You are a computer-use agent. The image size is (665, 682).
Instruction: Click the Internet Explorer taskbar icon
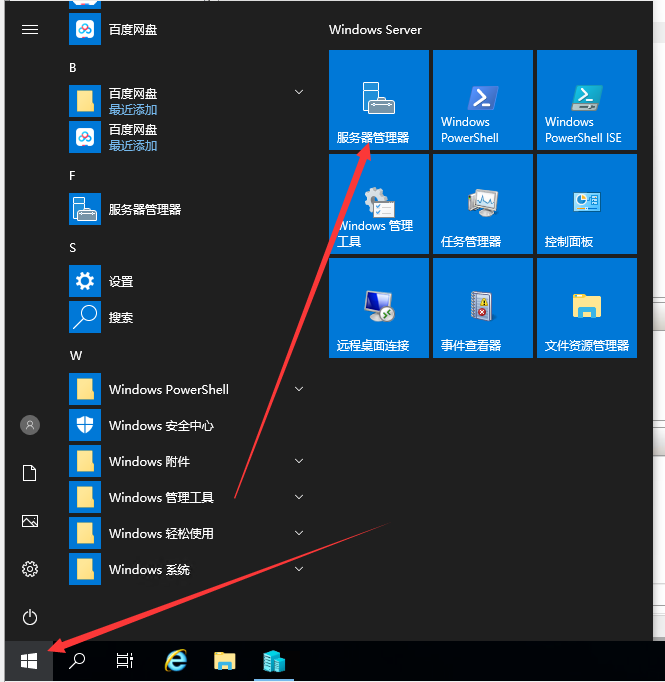(176, 661)
